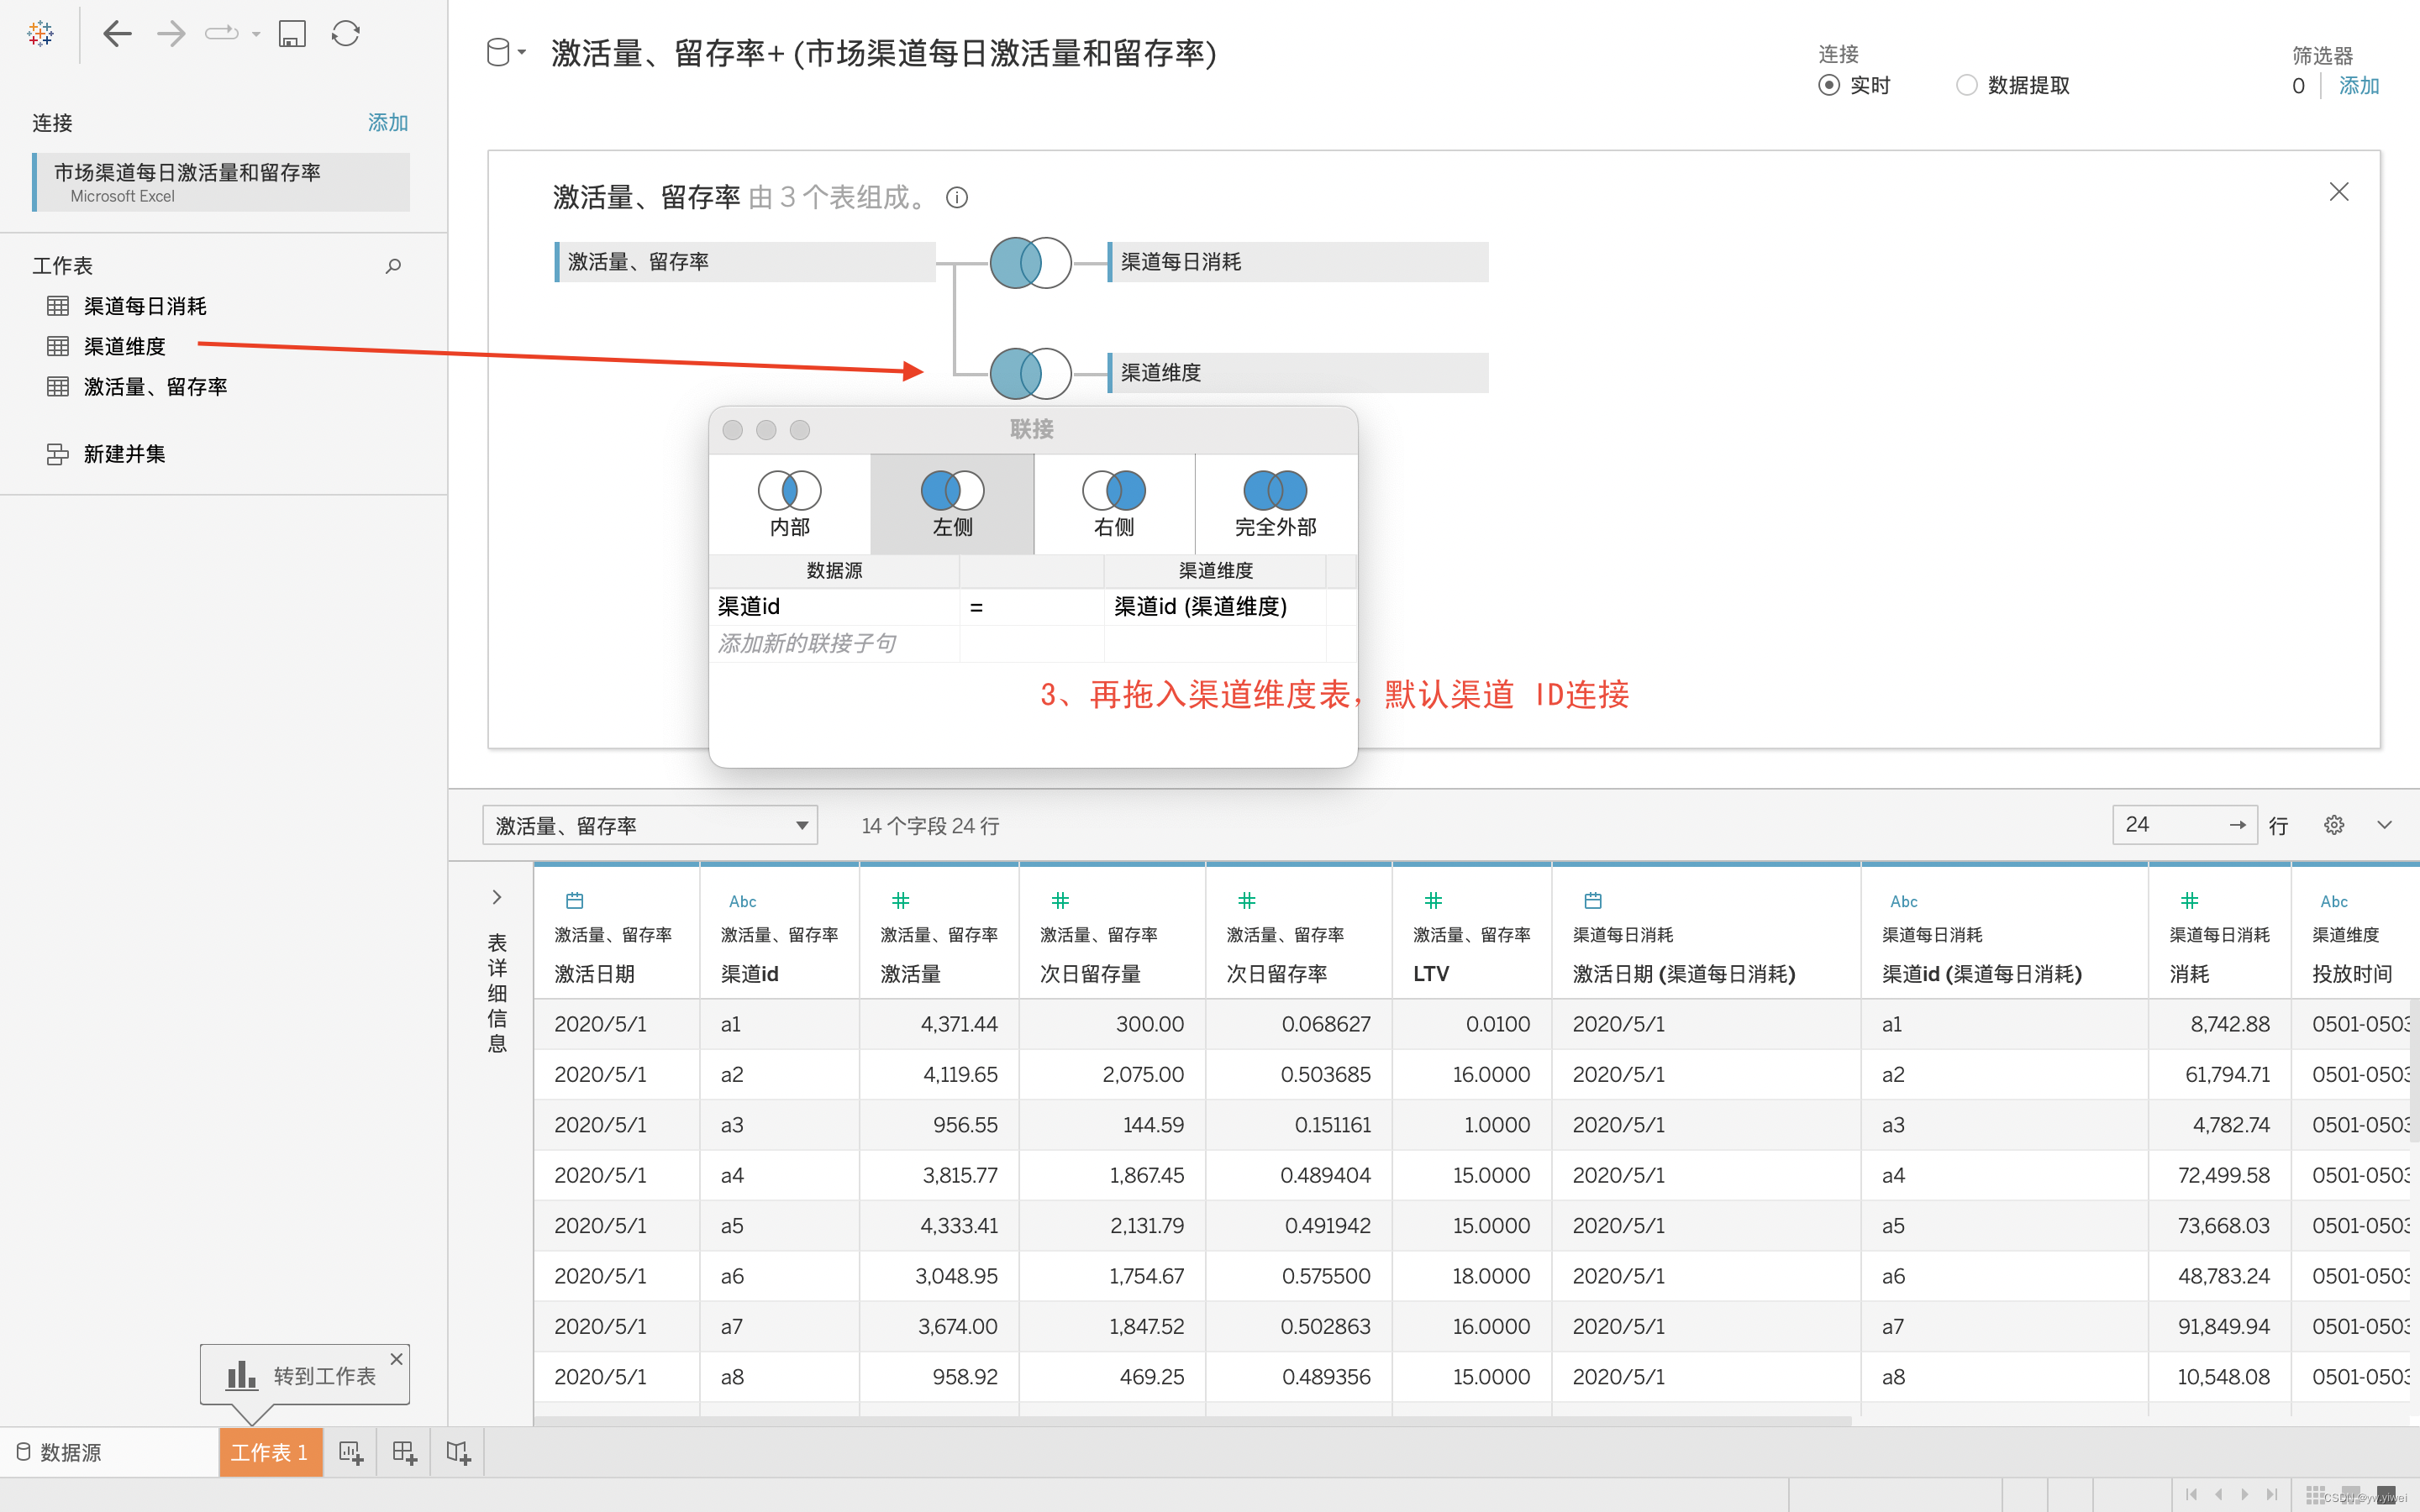This screenshot has width=2420, height=1512.
Task: Click the back arrow in toolbar
Action: tap(117, 34)
